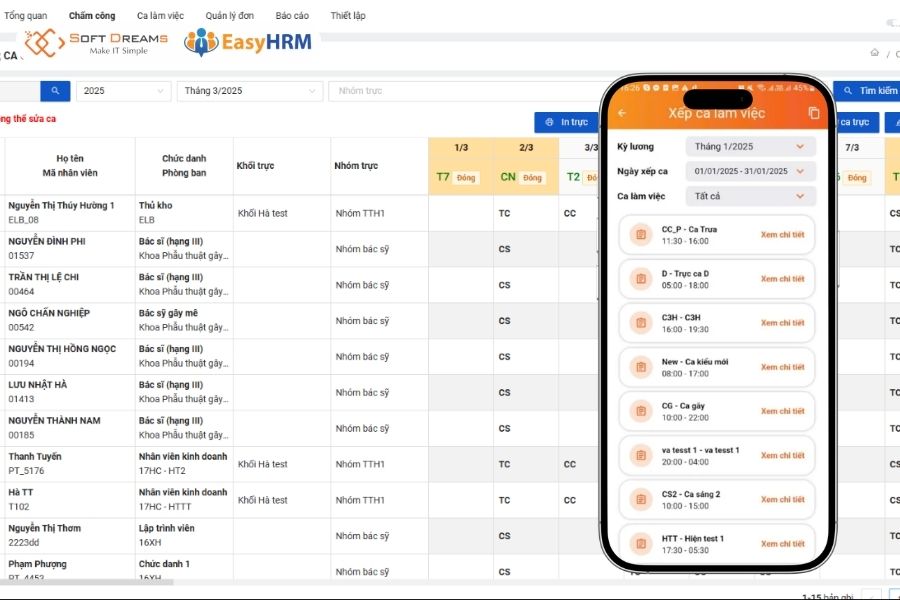Click the blue search magnifier button
900x600 pixels.
[x=55, y=91]
